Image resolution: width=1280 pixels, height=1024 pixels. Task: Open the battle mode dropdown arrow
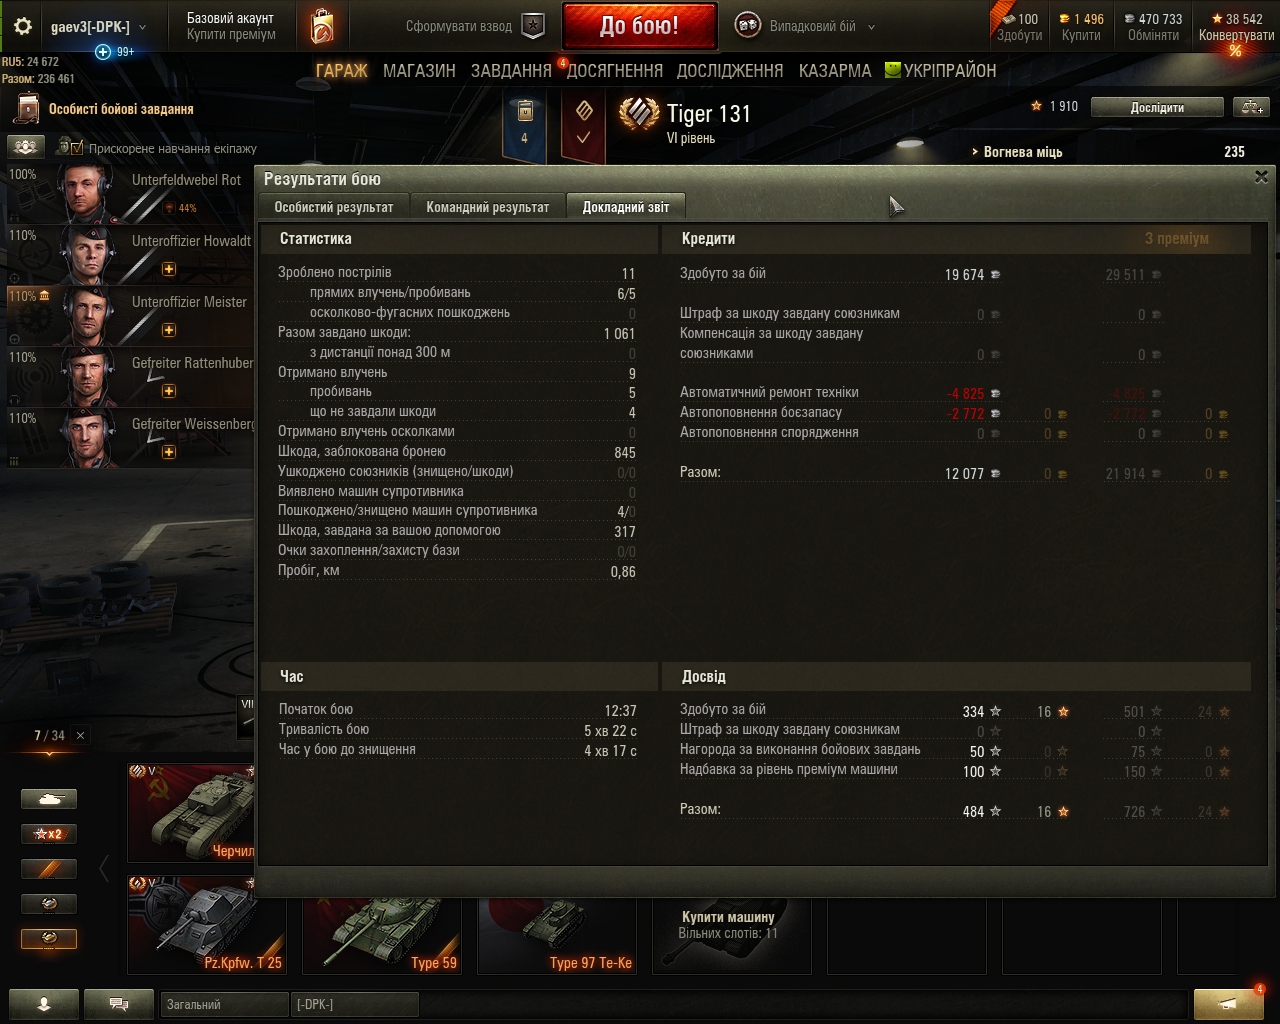point(871,27)
